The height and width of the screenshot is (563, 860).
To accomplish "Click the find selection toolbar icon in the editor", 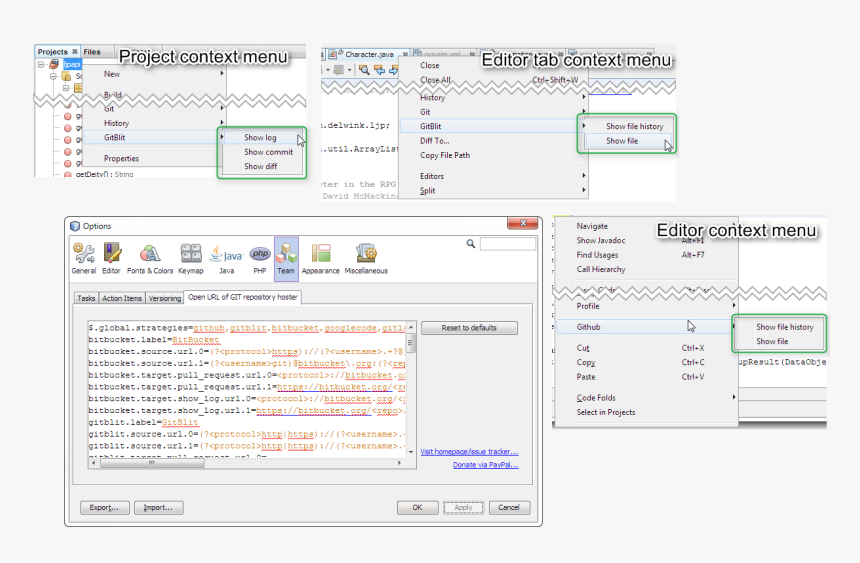I will [x=364, y=70].
